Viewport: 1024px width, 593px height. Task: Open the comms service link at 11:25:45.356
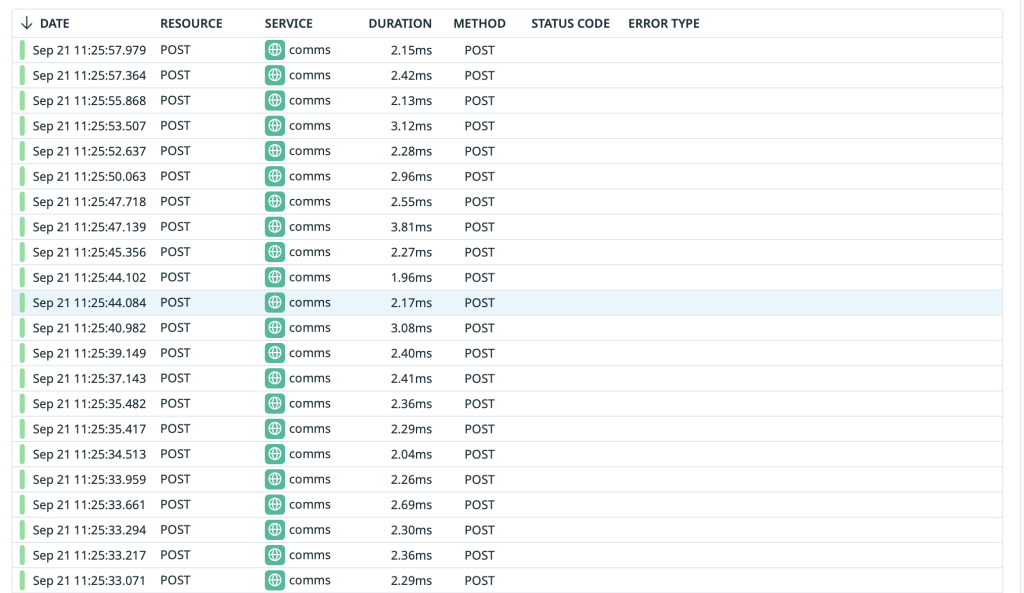click(310, 251)
